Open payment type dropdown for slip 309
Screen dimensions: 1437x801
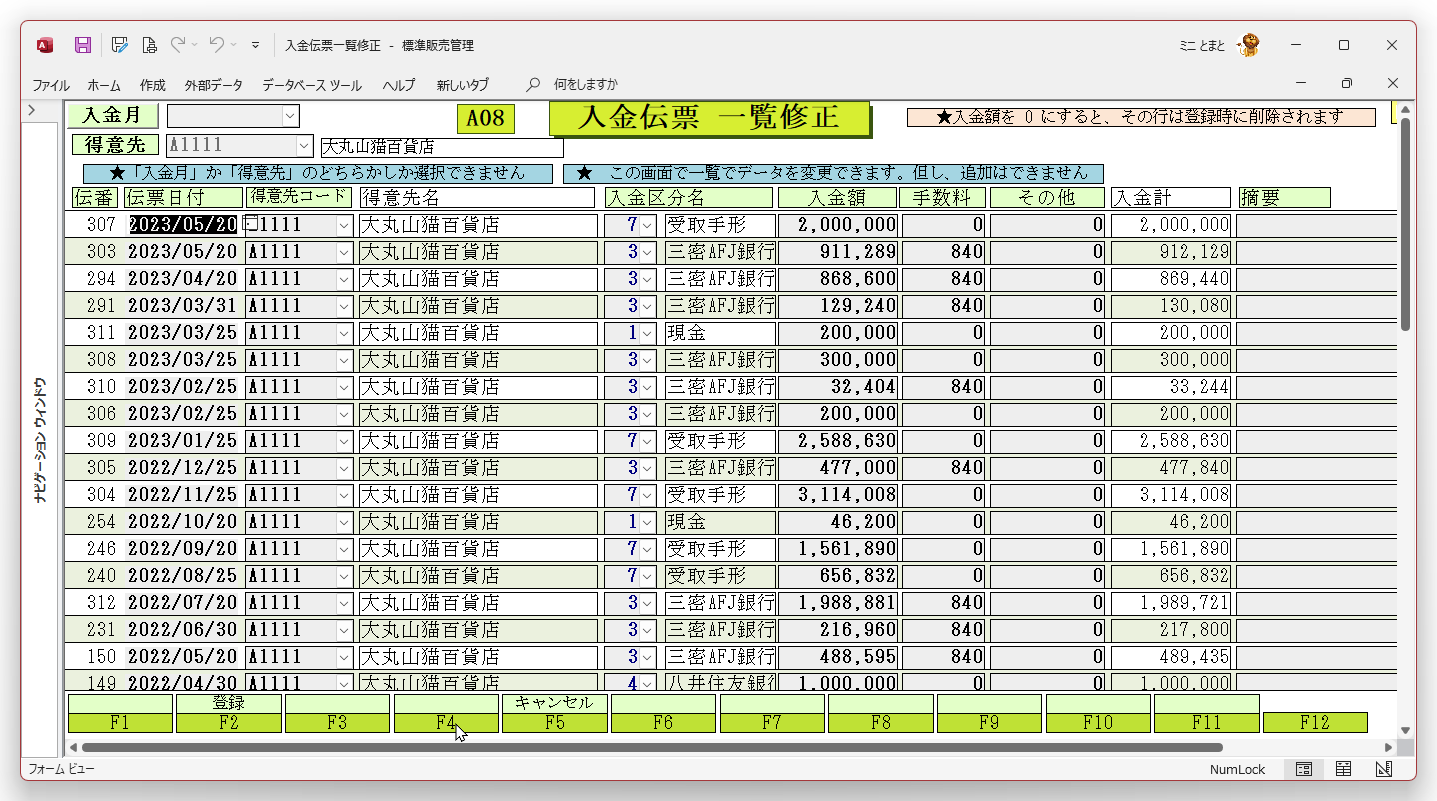pyautogui.click(x=648, y=441)
